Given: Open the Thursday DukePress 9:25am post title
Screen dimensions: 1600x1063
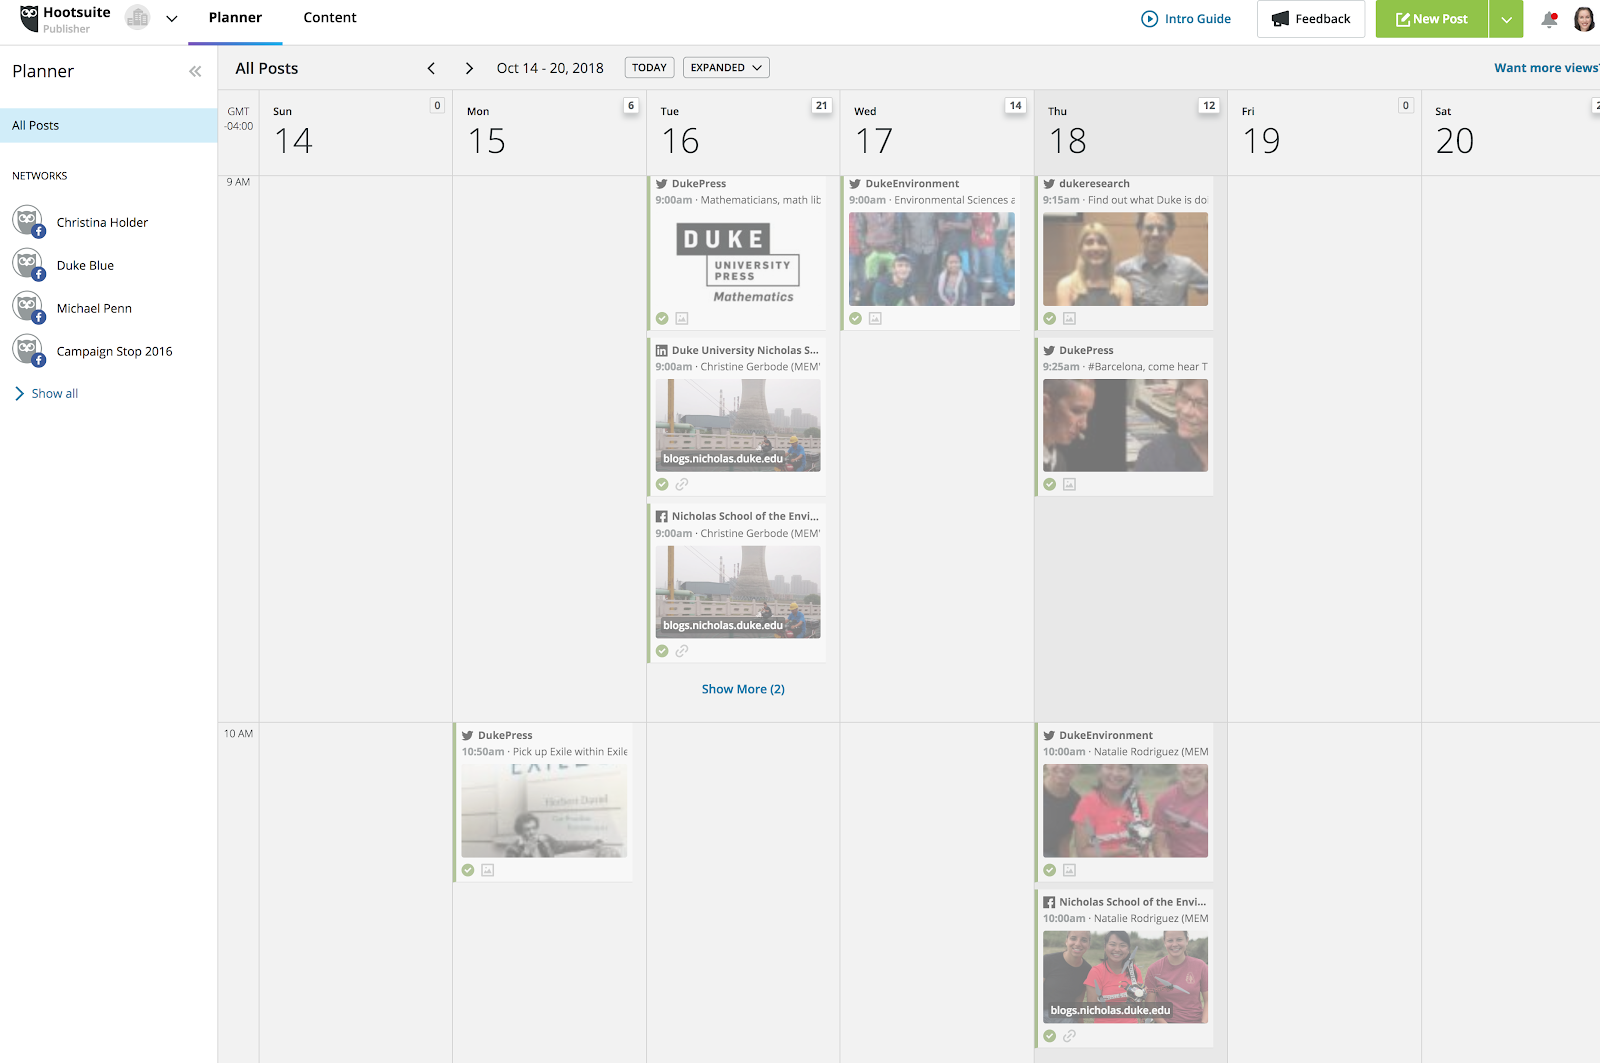Looking at the screenshot, I should 1086,351.
